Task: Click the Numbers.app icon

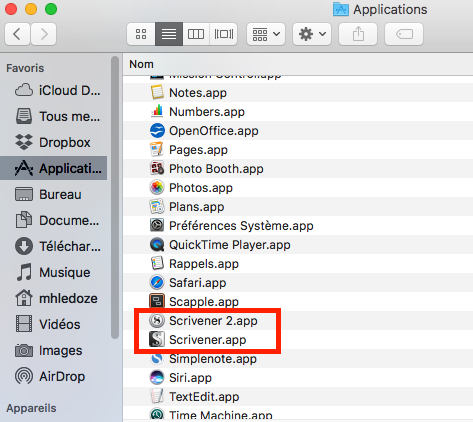Action: (x=157, y=111)
